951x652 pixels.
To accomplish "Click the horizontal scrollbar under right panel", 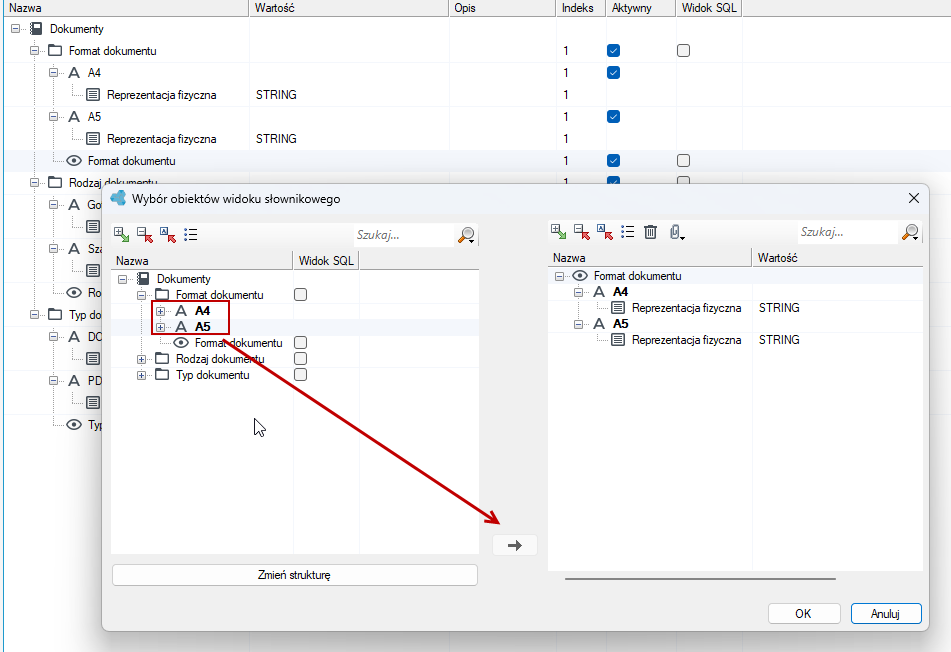I will (700, 579).
